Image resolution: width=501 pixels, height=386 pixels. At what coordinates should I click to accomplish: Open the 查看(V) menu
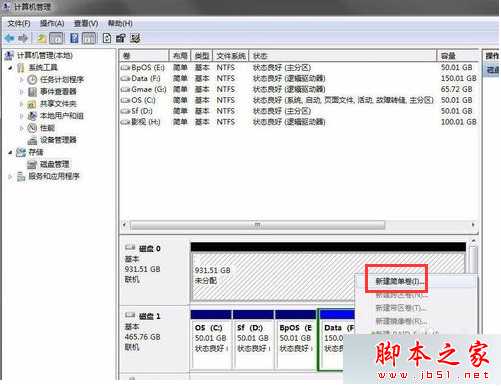tap(86, 24)
